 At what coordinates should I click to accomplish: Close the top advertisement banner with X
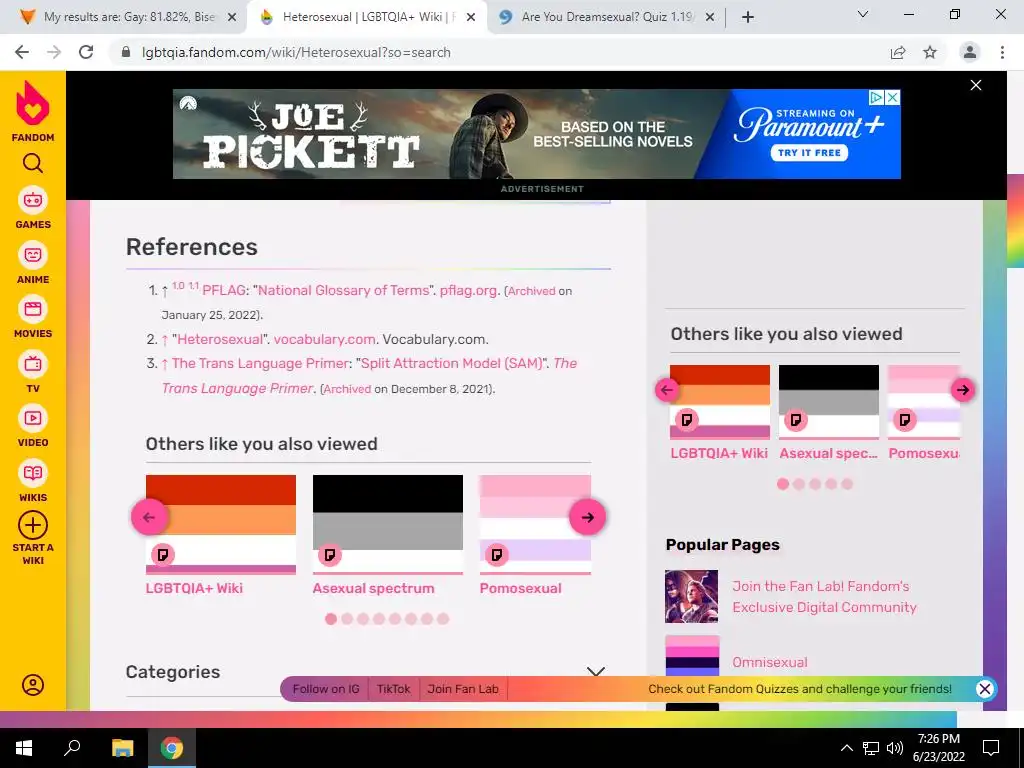(x=976, y=85)
